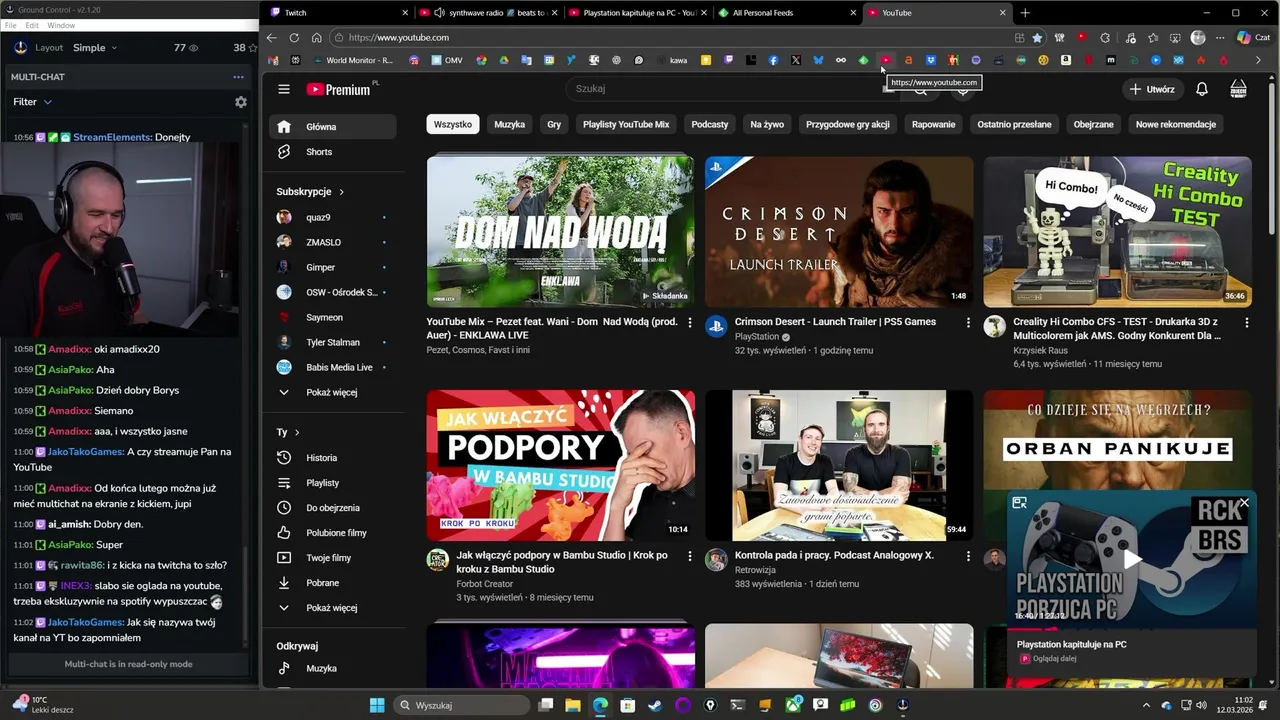The image size is (1280, 720).
Task: Select the Gry filter chip
Action: [554, 125]
